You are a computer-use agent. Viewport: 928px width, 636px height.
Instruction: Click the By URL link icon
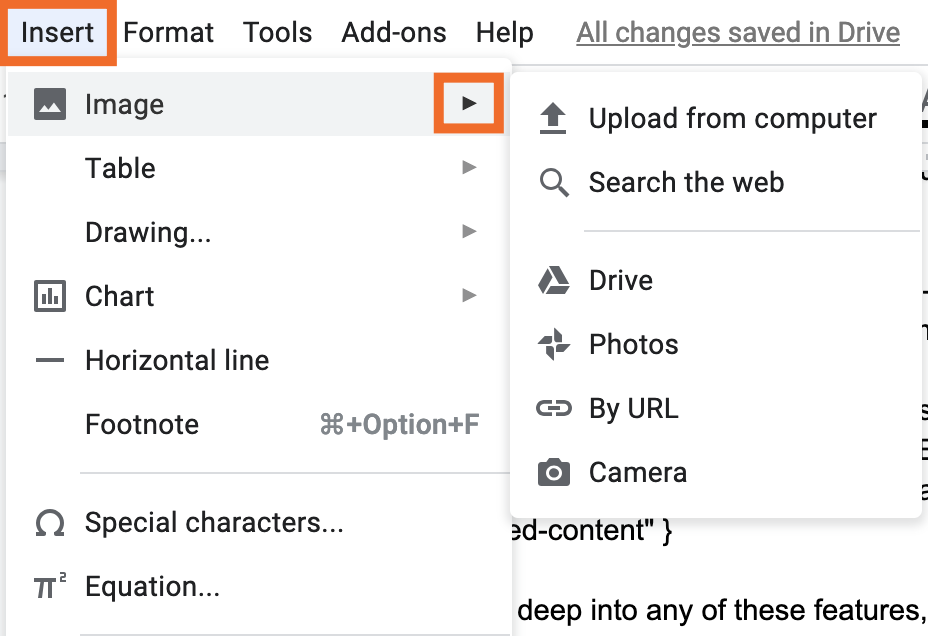pyautogui.click(x=553, y=408)
